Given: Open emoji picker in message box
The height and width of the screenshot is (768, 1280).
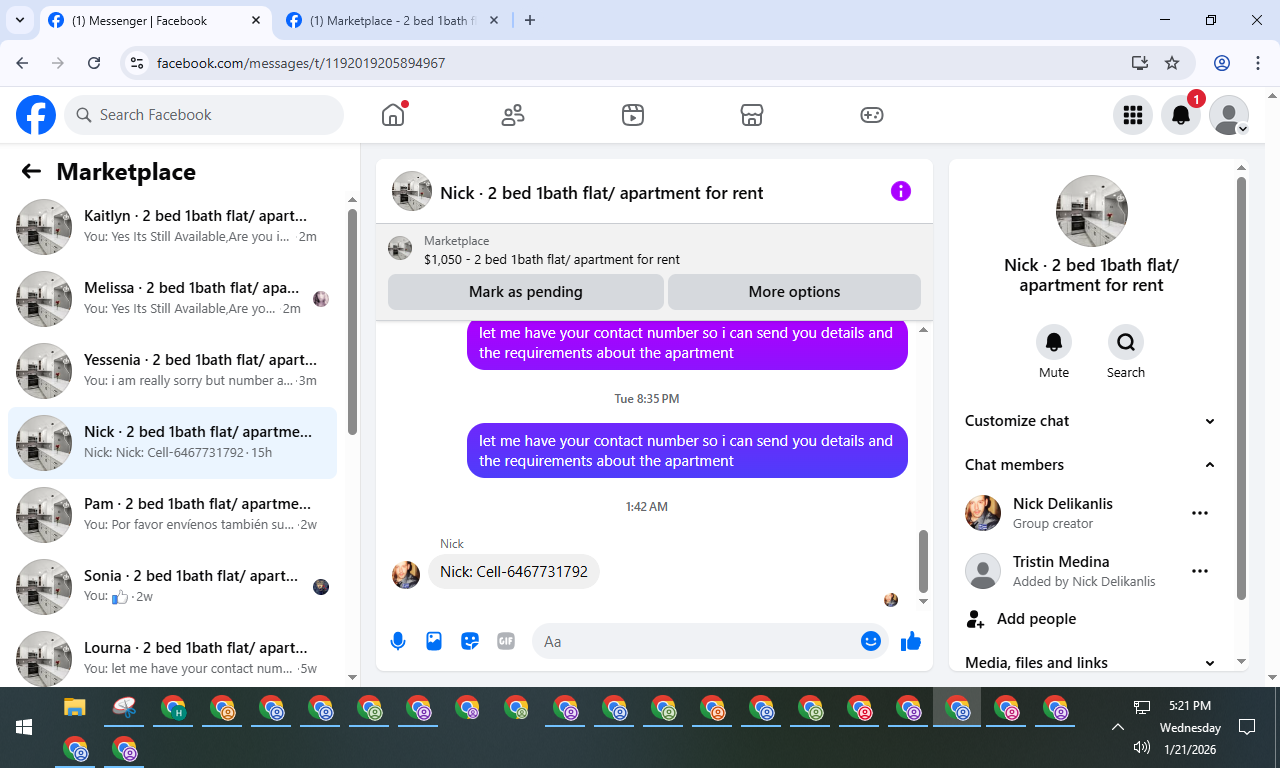Looking at the screenshot, I should point(871,641).
